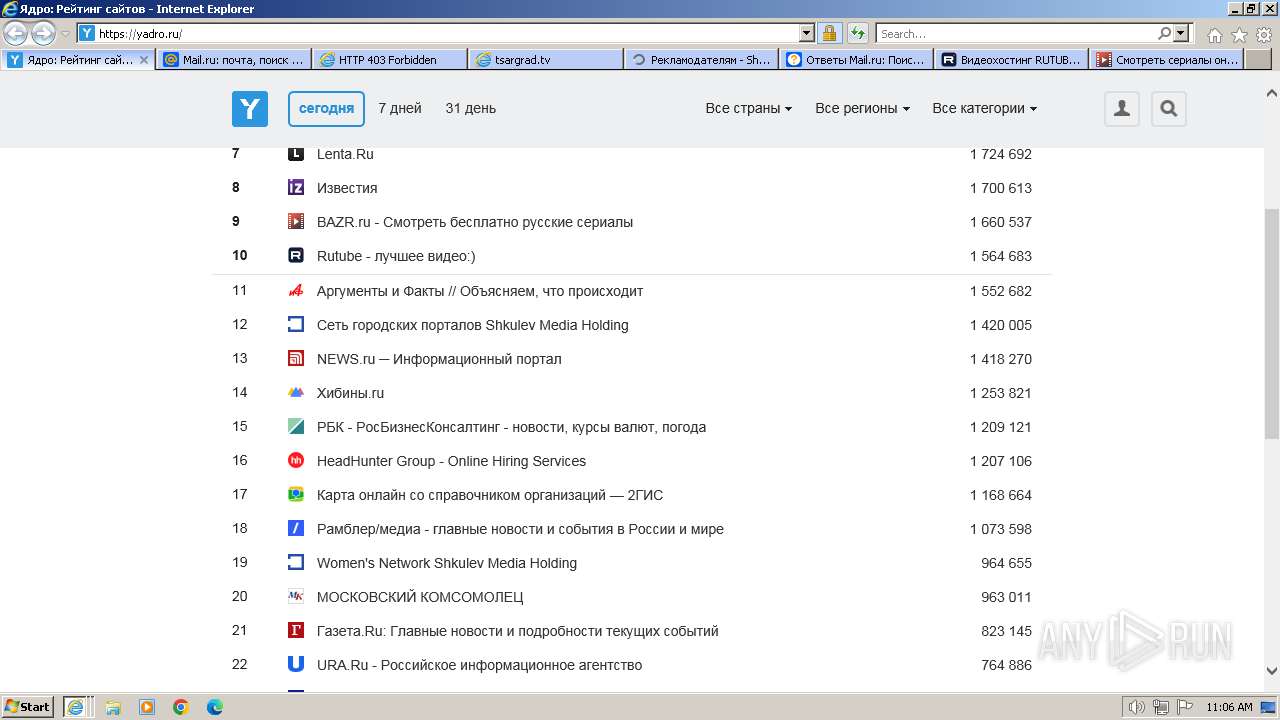Open Chrome from the taskbar

[181, 707]
